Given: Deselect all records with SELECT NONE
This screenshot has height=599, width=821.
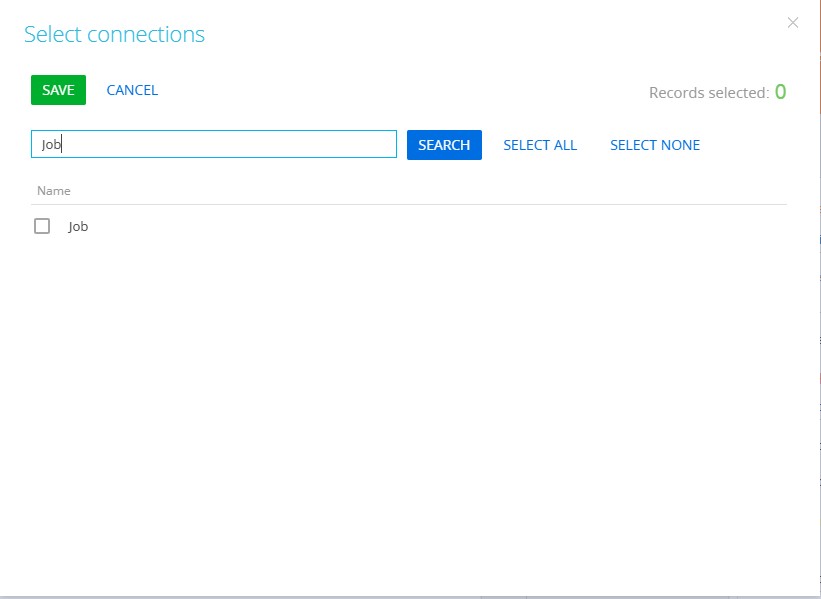Looking at the screenshot, I should pos(655,145).
